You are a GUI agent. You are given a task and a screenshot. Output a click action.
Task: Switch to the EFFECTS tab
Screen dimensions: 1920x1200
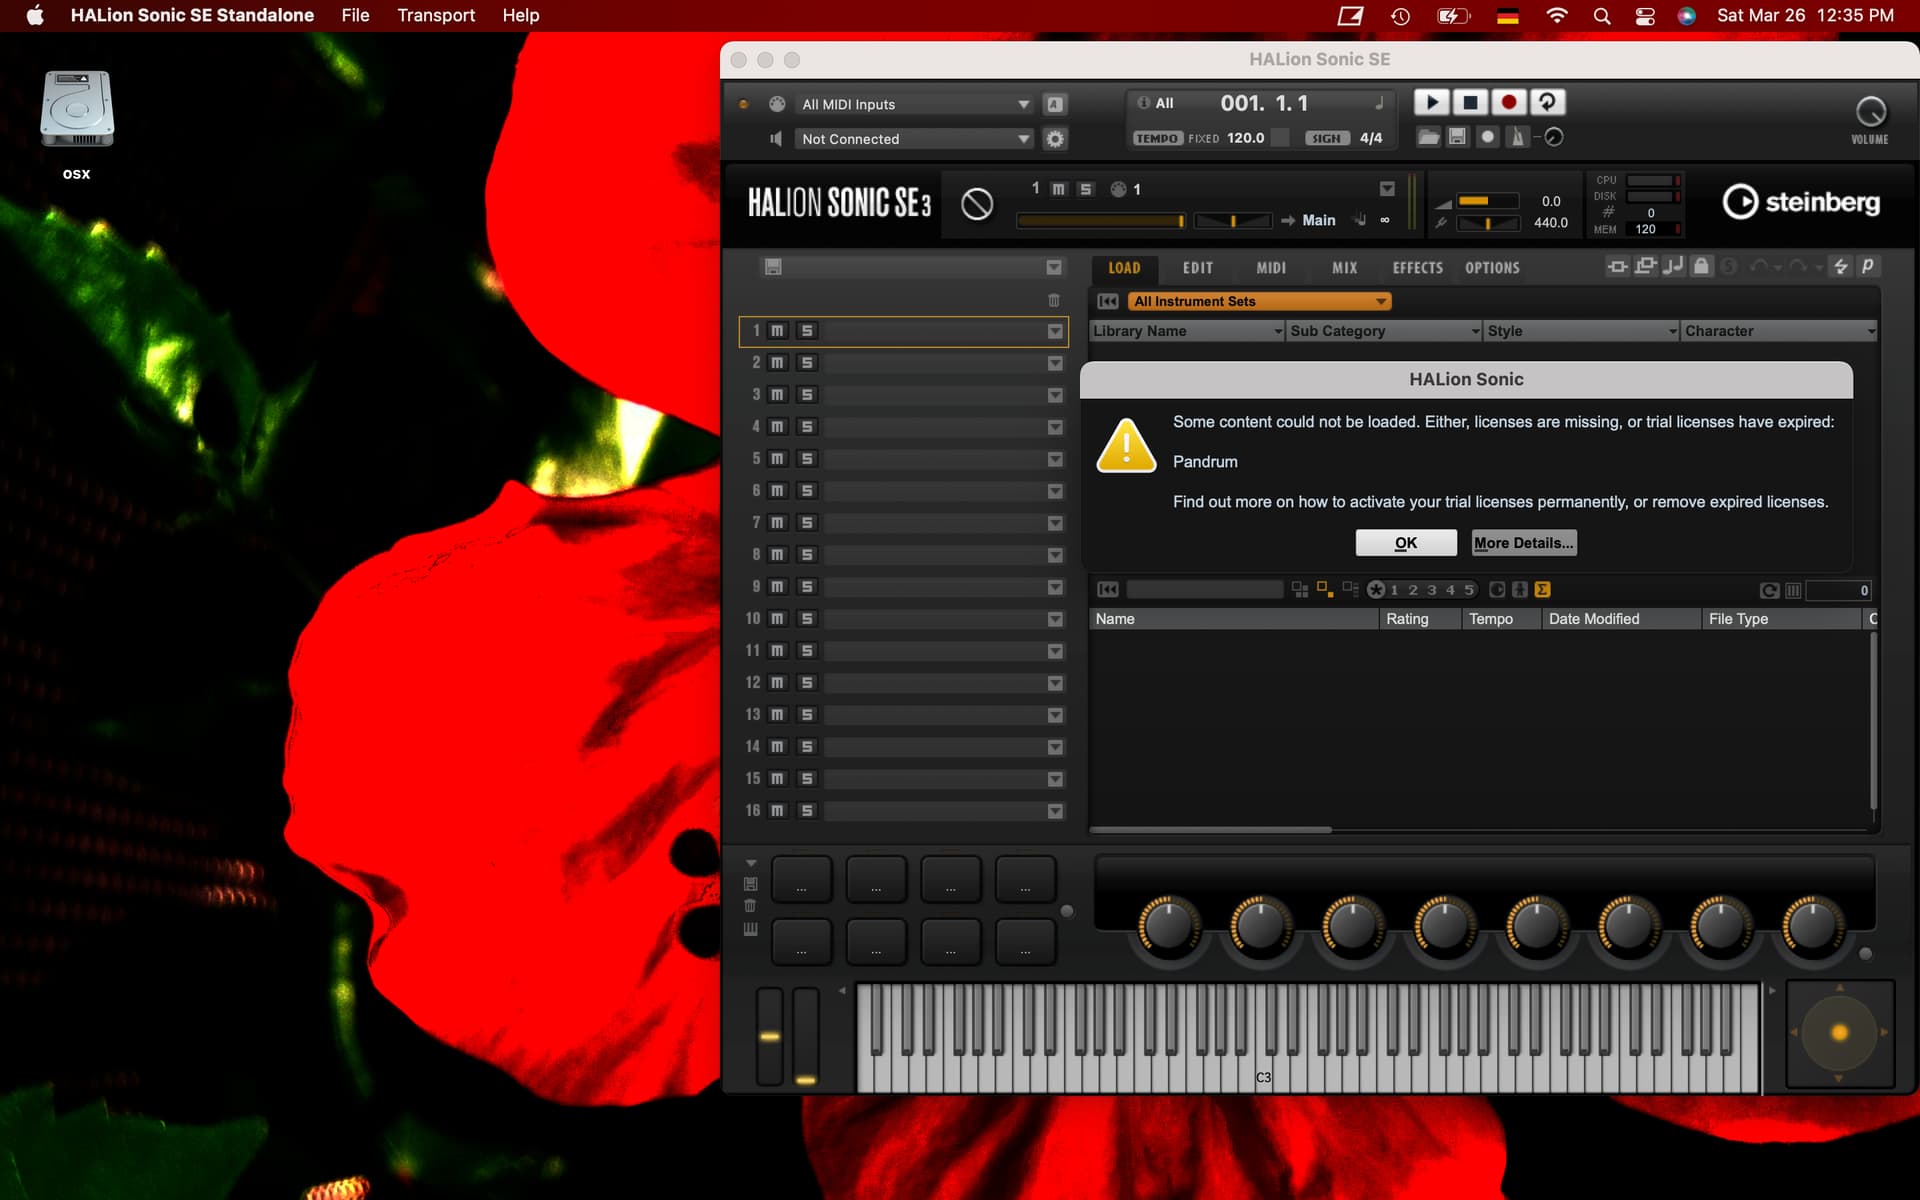click(x=1418, y=268)
